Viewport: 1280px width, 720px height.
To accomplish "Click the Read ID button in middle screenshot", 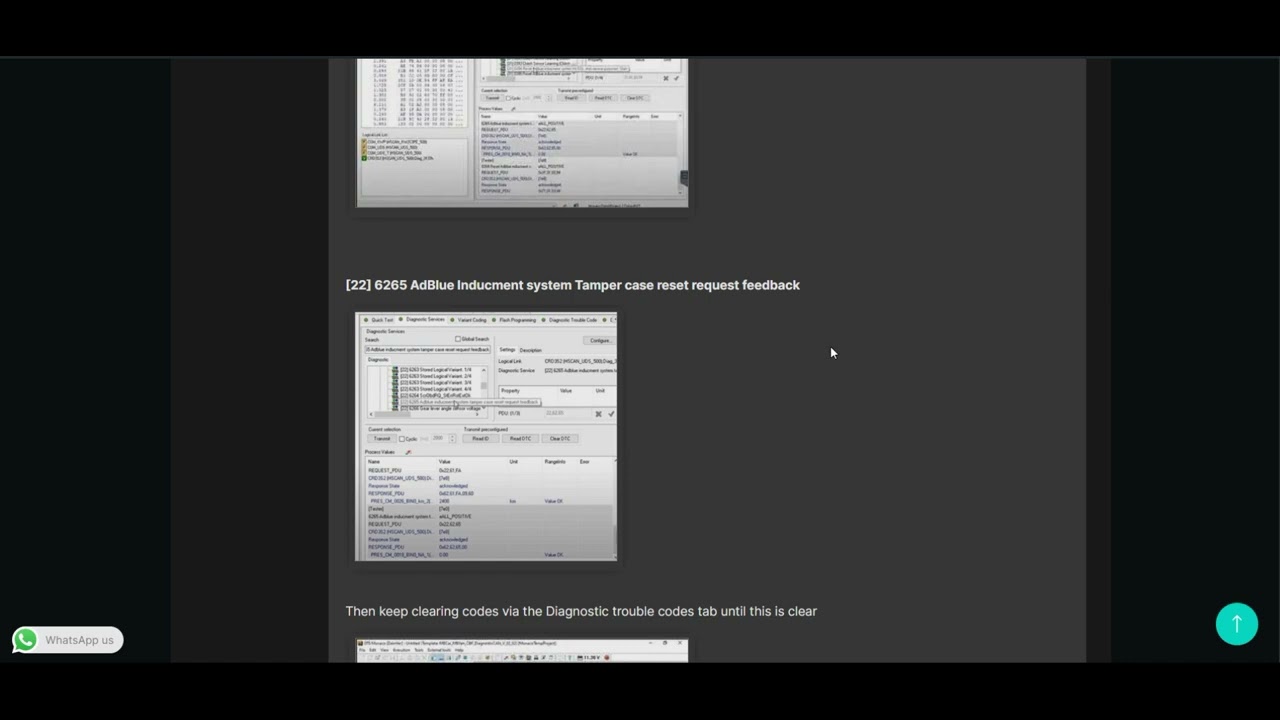I will [x=481, y=439].
